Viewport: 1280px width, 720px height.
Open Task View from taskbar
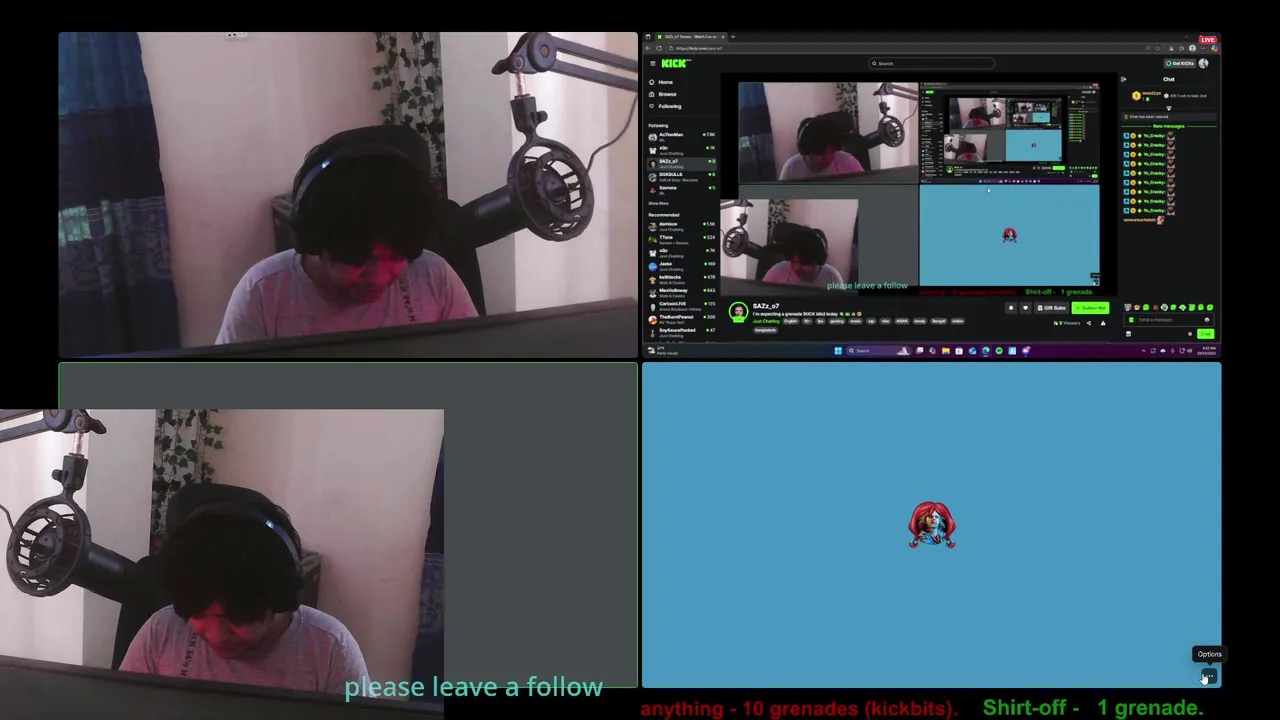[x=920, y=351]
